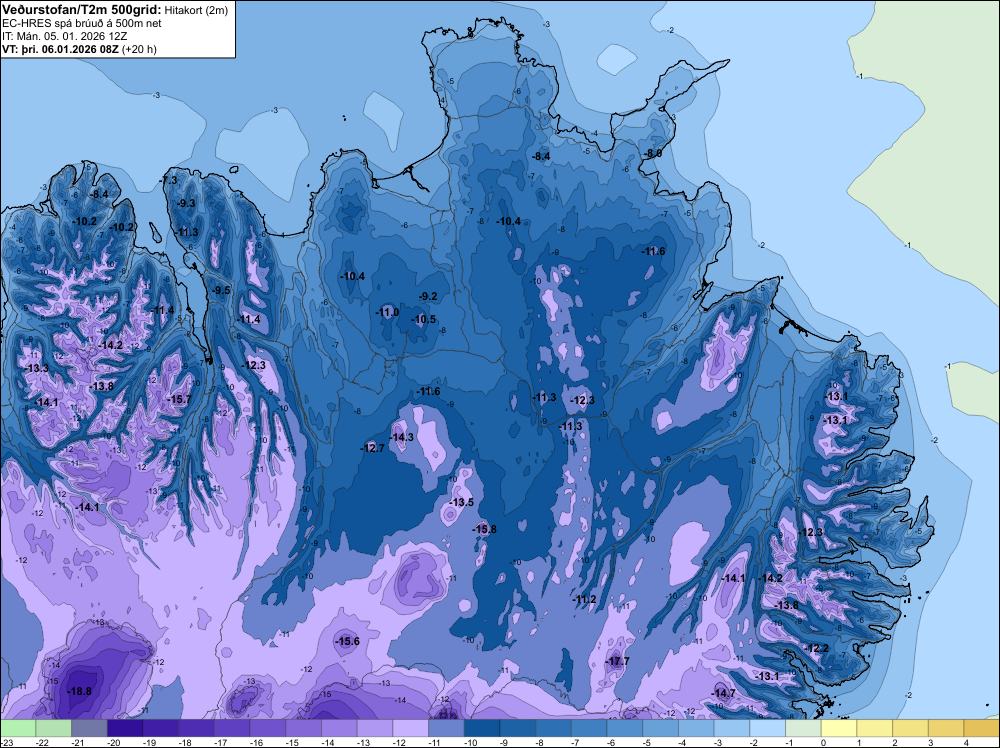Click the '(+20 h)' forecast offset text
Screen dimensions: 1000x748
coord(138,48)
